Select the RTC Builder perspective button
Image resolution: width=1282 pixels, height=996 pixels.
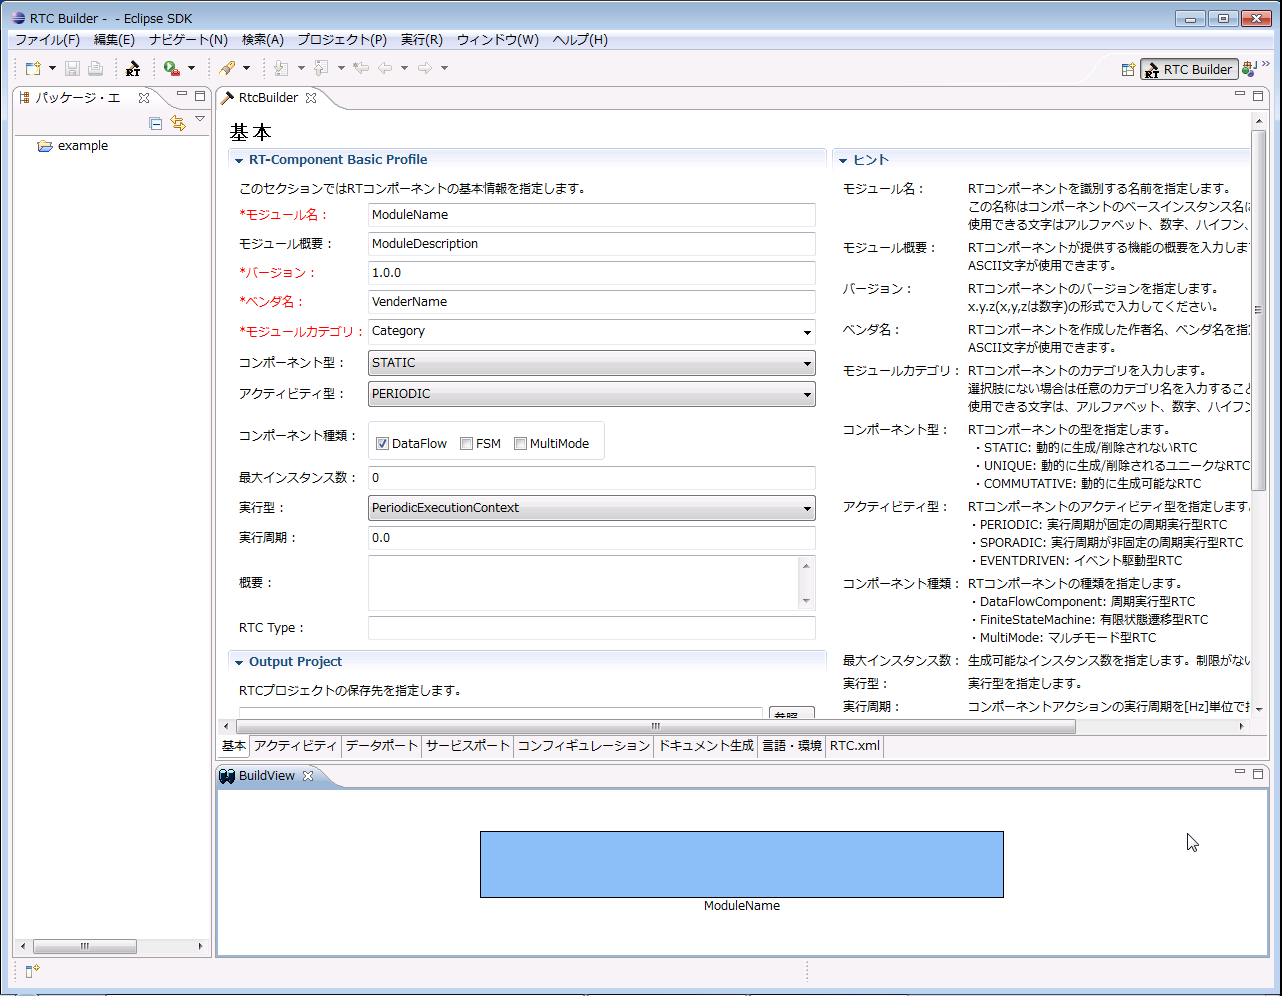1189,69
